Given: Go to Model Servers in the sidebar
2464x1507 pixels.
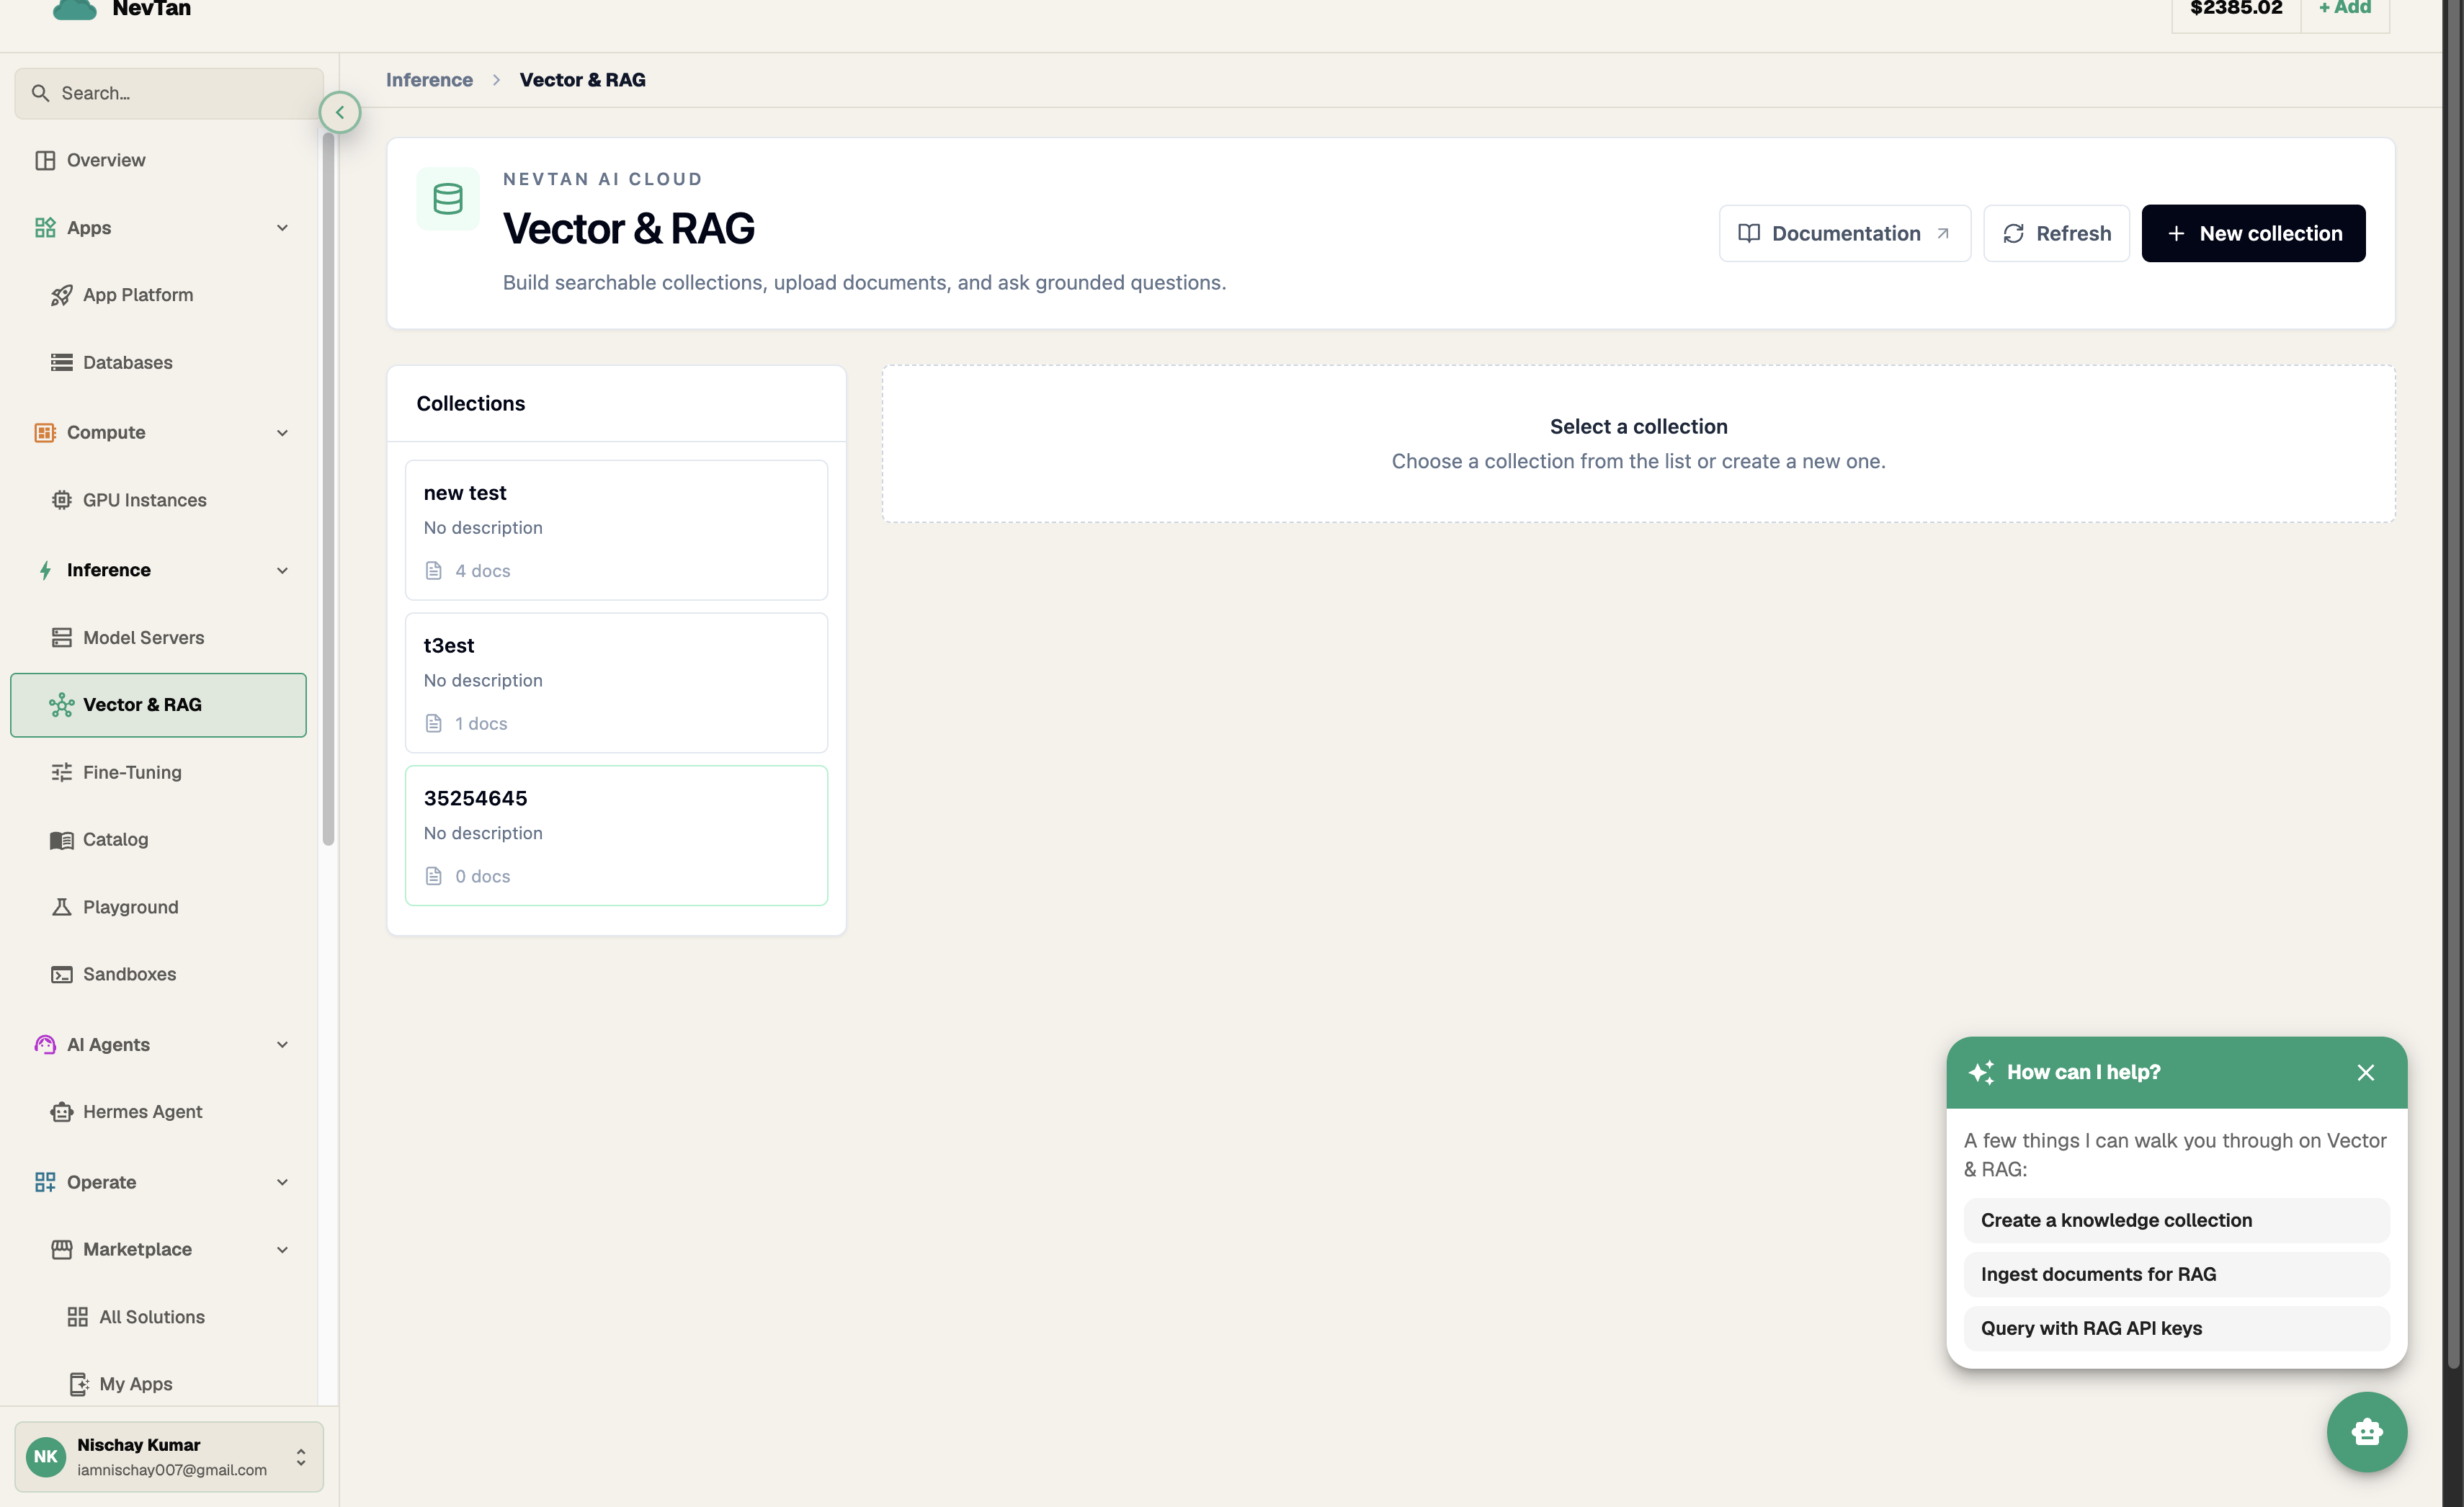Looking at the screenshot, I should 158,637.
